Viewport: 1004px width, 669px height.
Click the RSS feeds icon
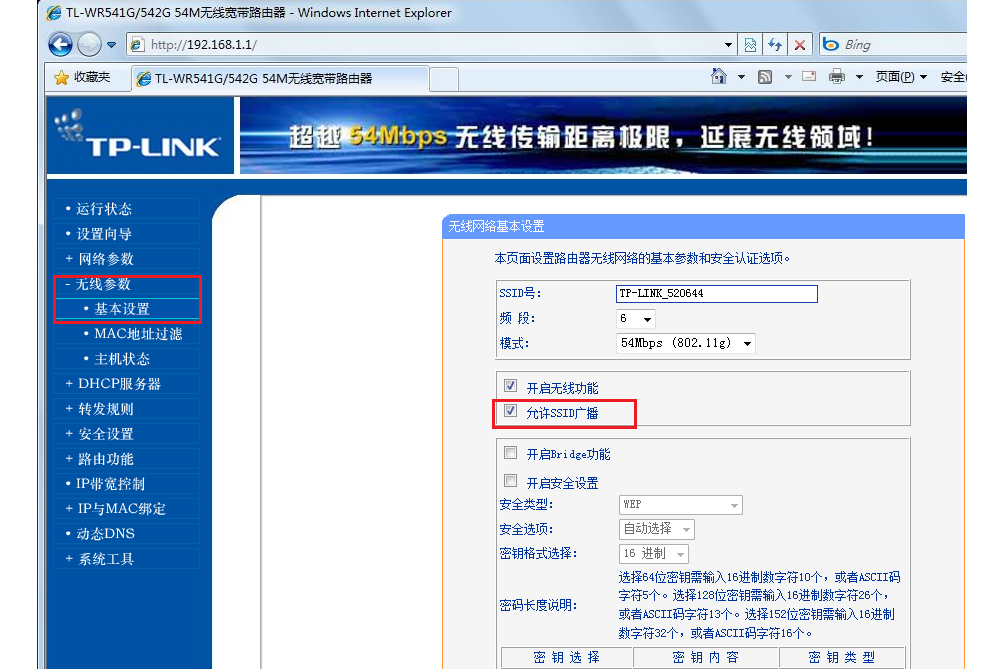(765, 77)
